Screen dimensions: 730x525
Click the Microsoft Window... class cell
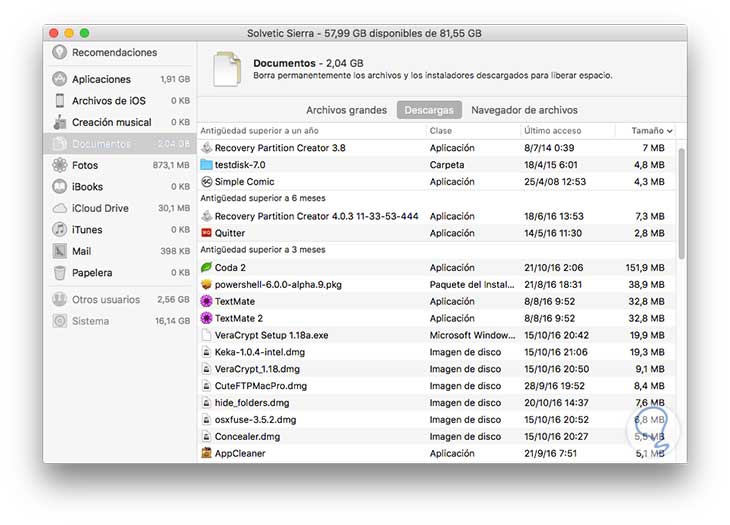pos(472,335)
